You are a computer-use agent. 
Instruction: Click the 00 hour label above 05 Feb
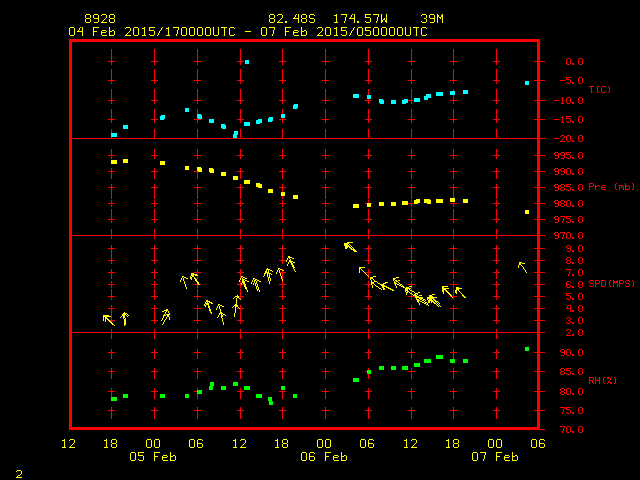point(153,444)
